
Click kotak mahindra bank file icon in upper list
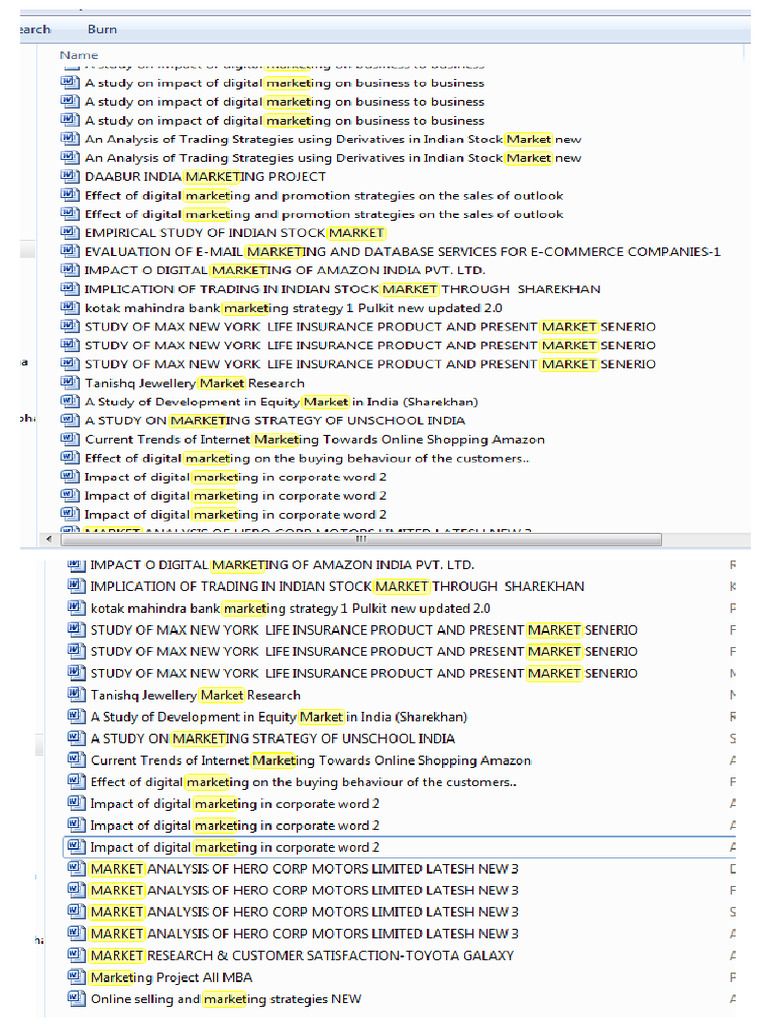click(x=70, y=307)
